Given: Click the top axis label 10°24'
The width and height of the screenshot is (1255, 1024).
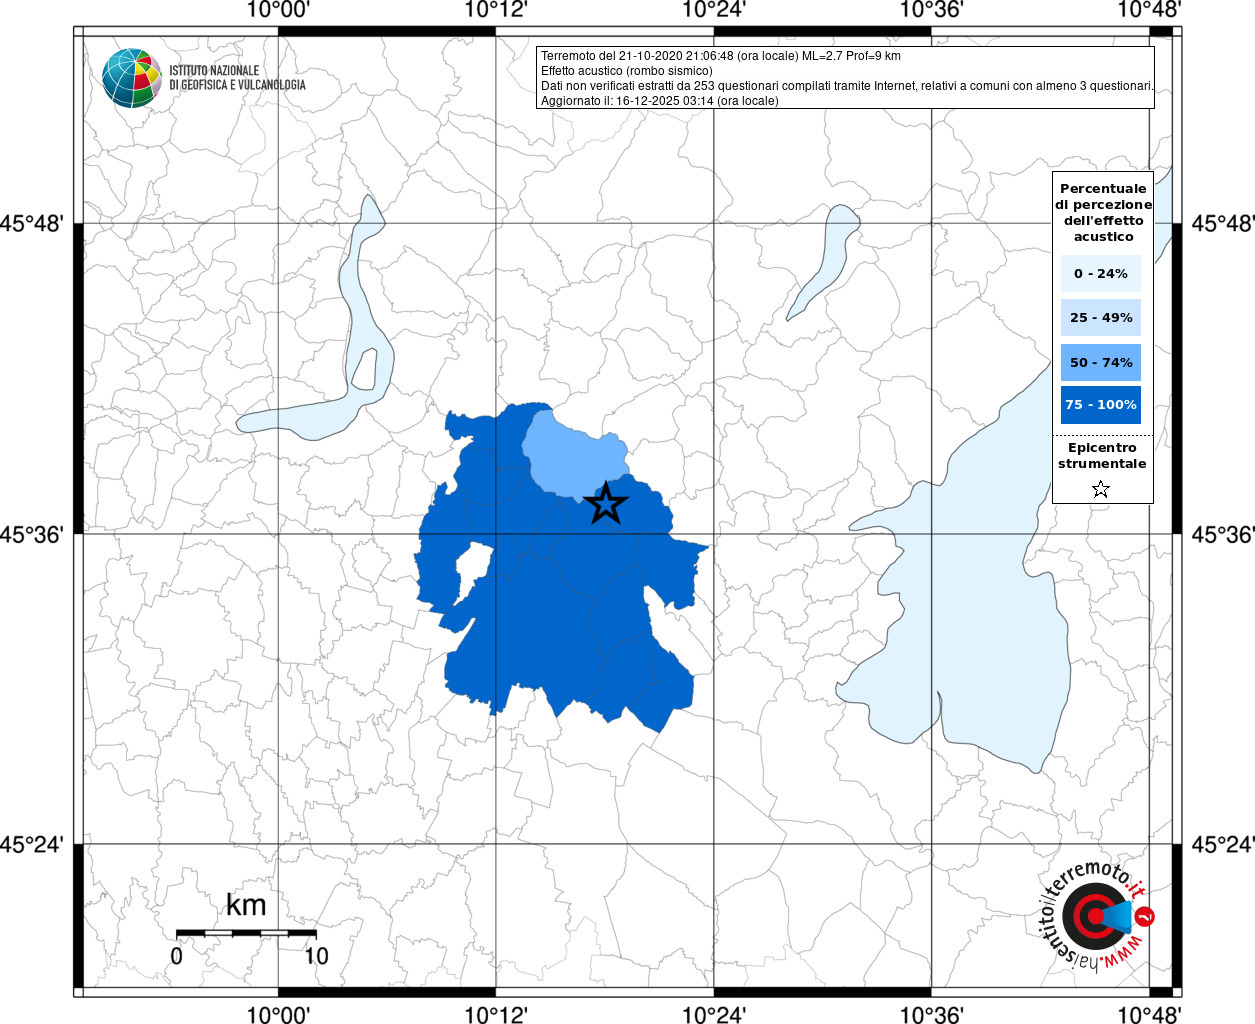Looking at the screenshot, I should point(713,10).
